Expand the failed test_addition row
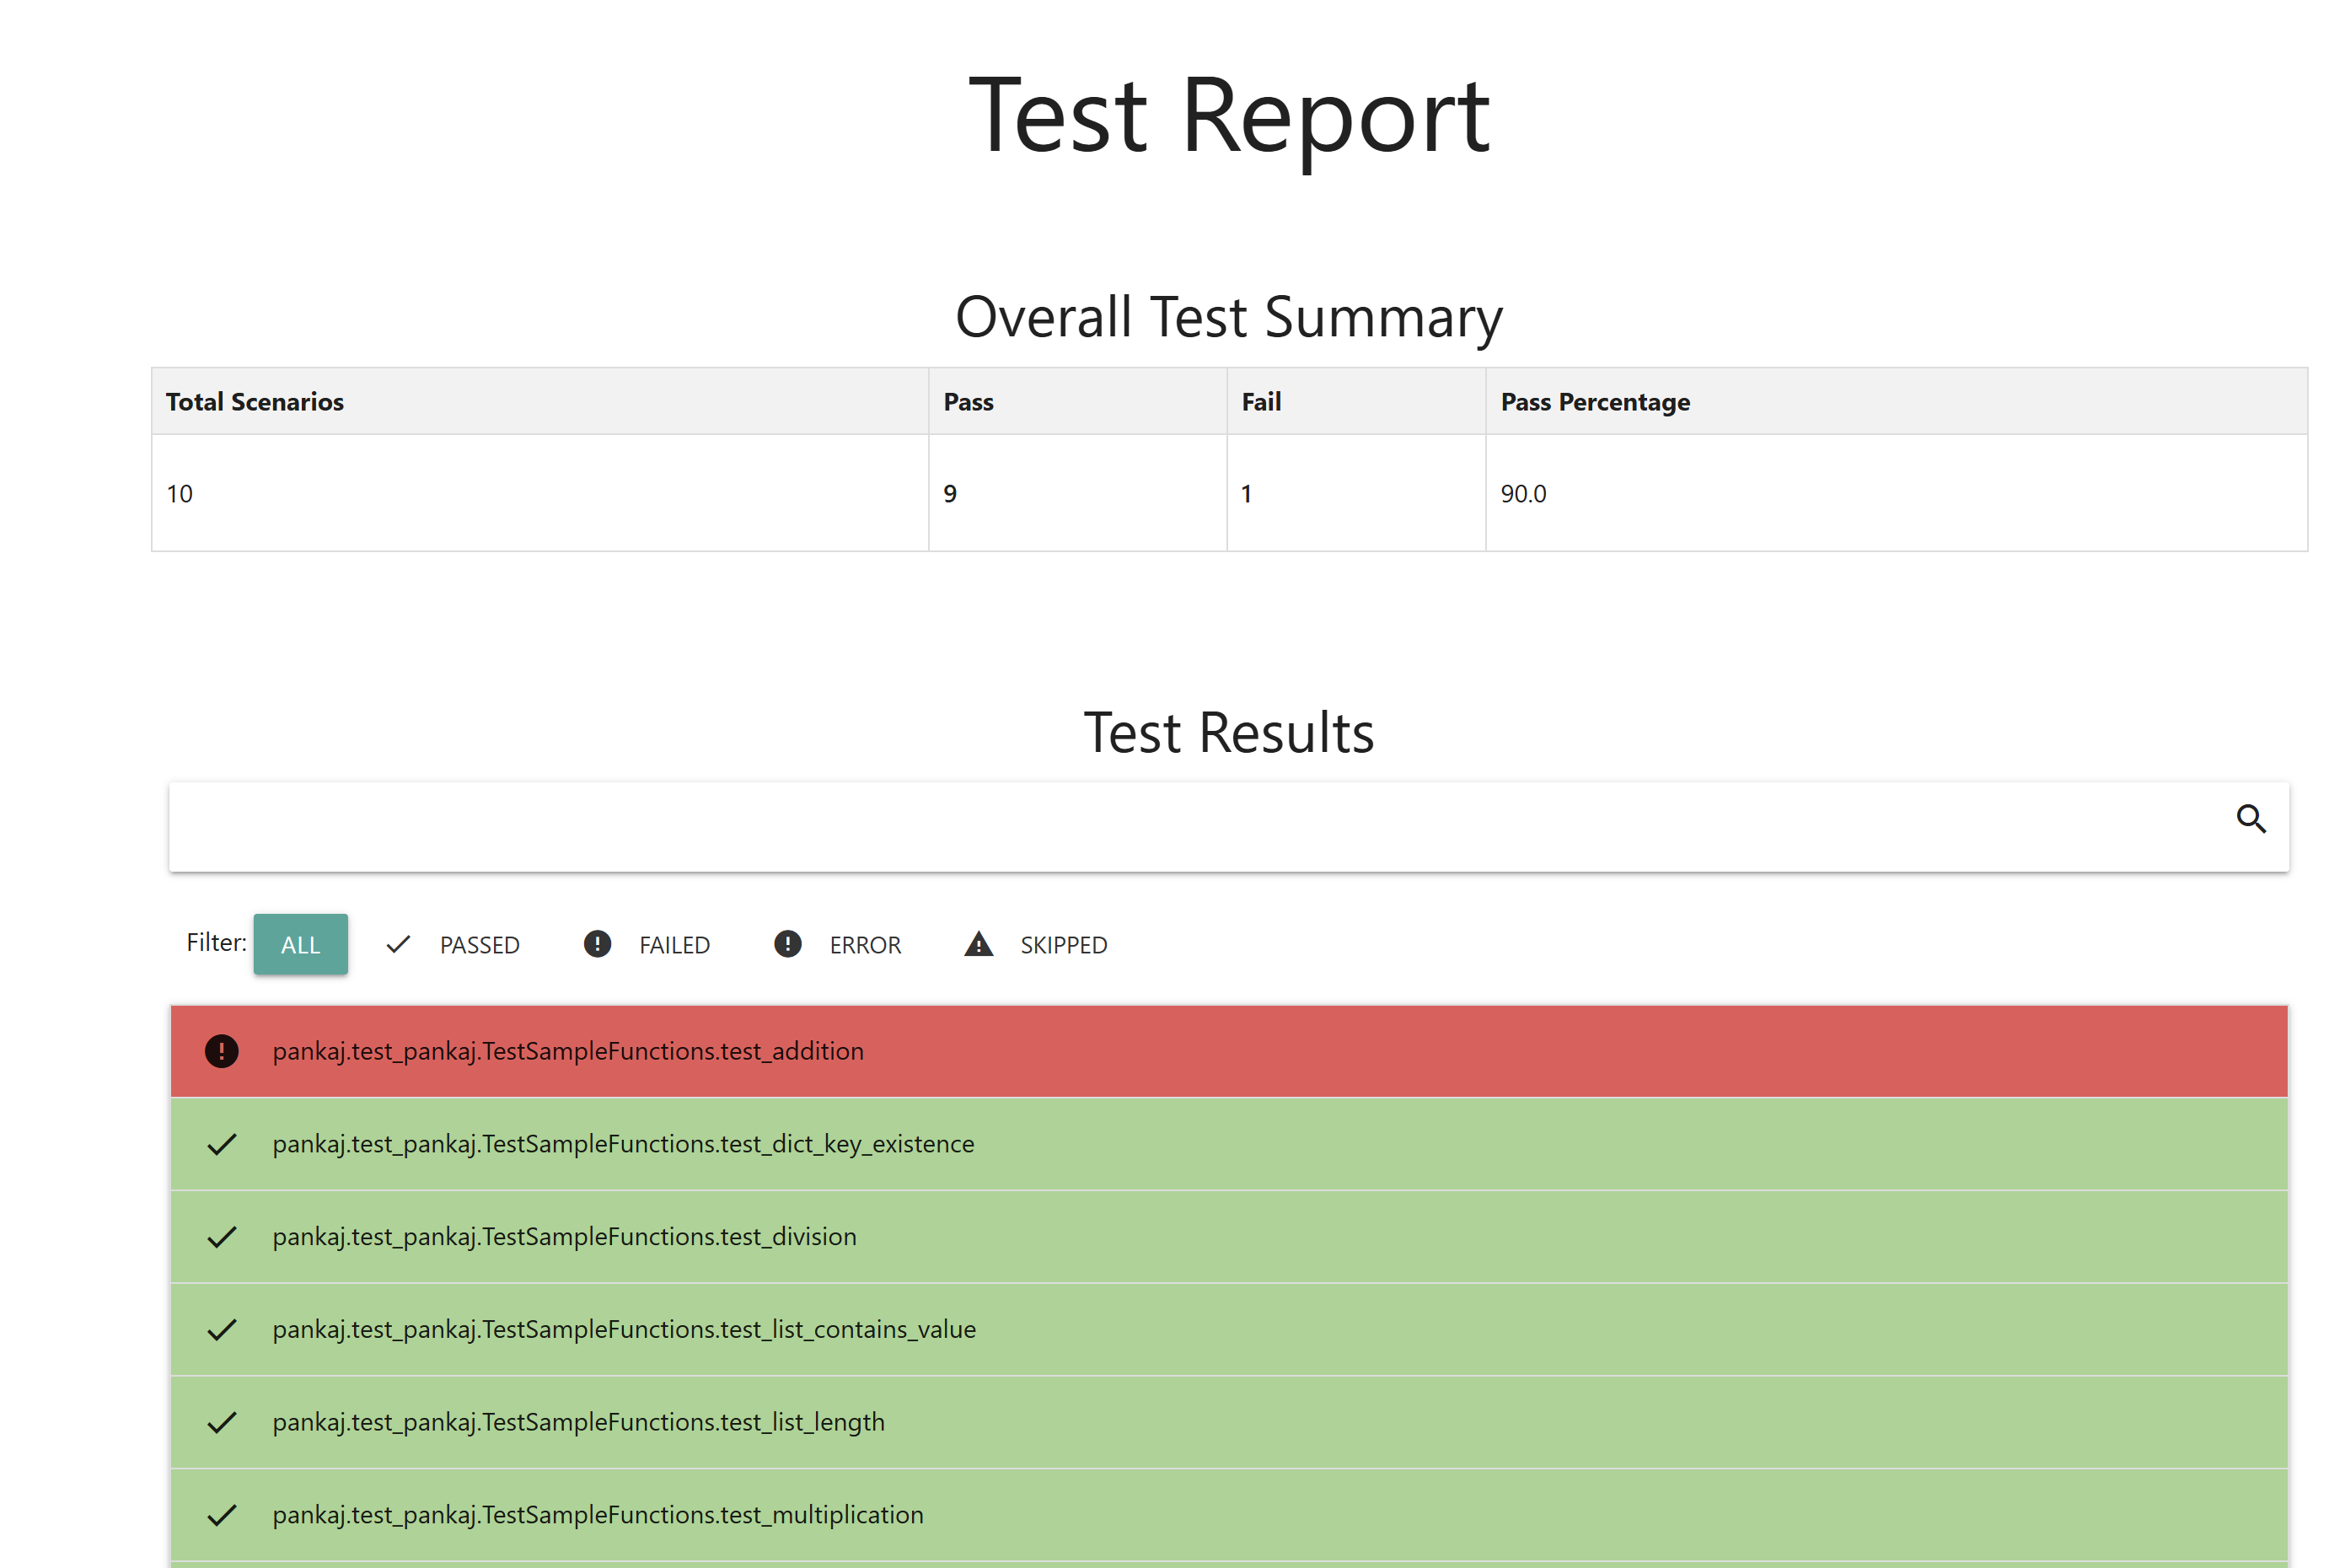 tap(1228, 1051)
